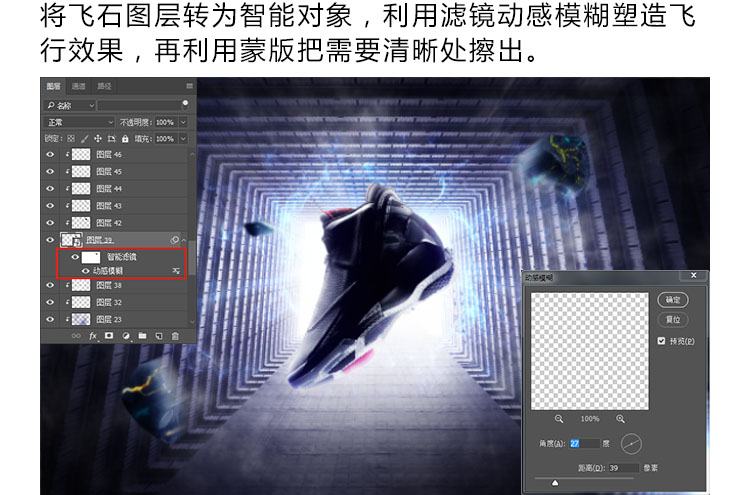Open Layers panel hamburger menu
Screen dimensions: 750x495
189,86
